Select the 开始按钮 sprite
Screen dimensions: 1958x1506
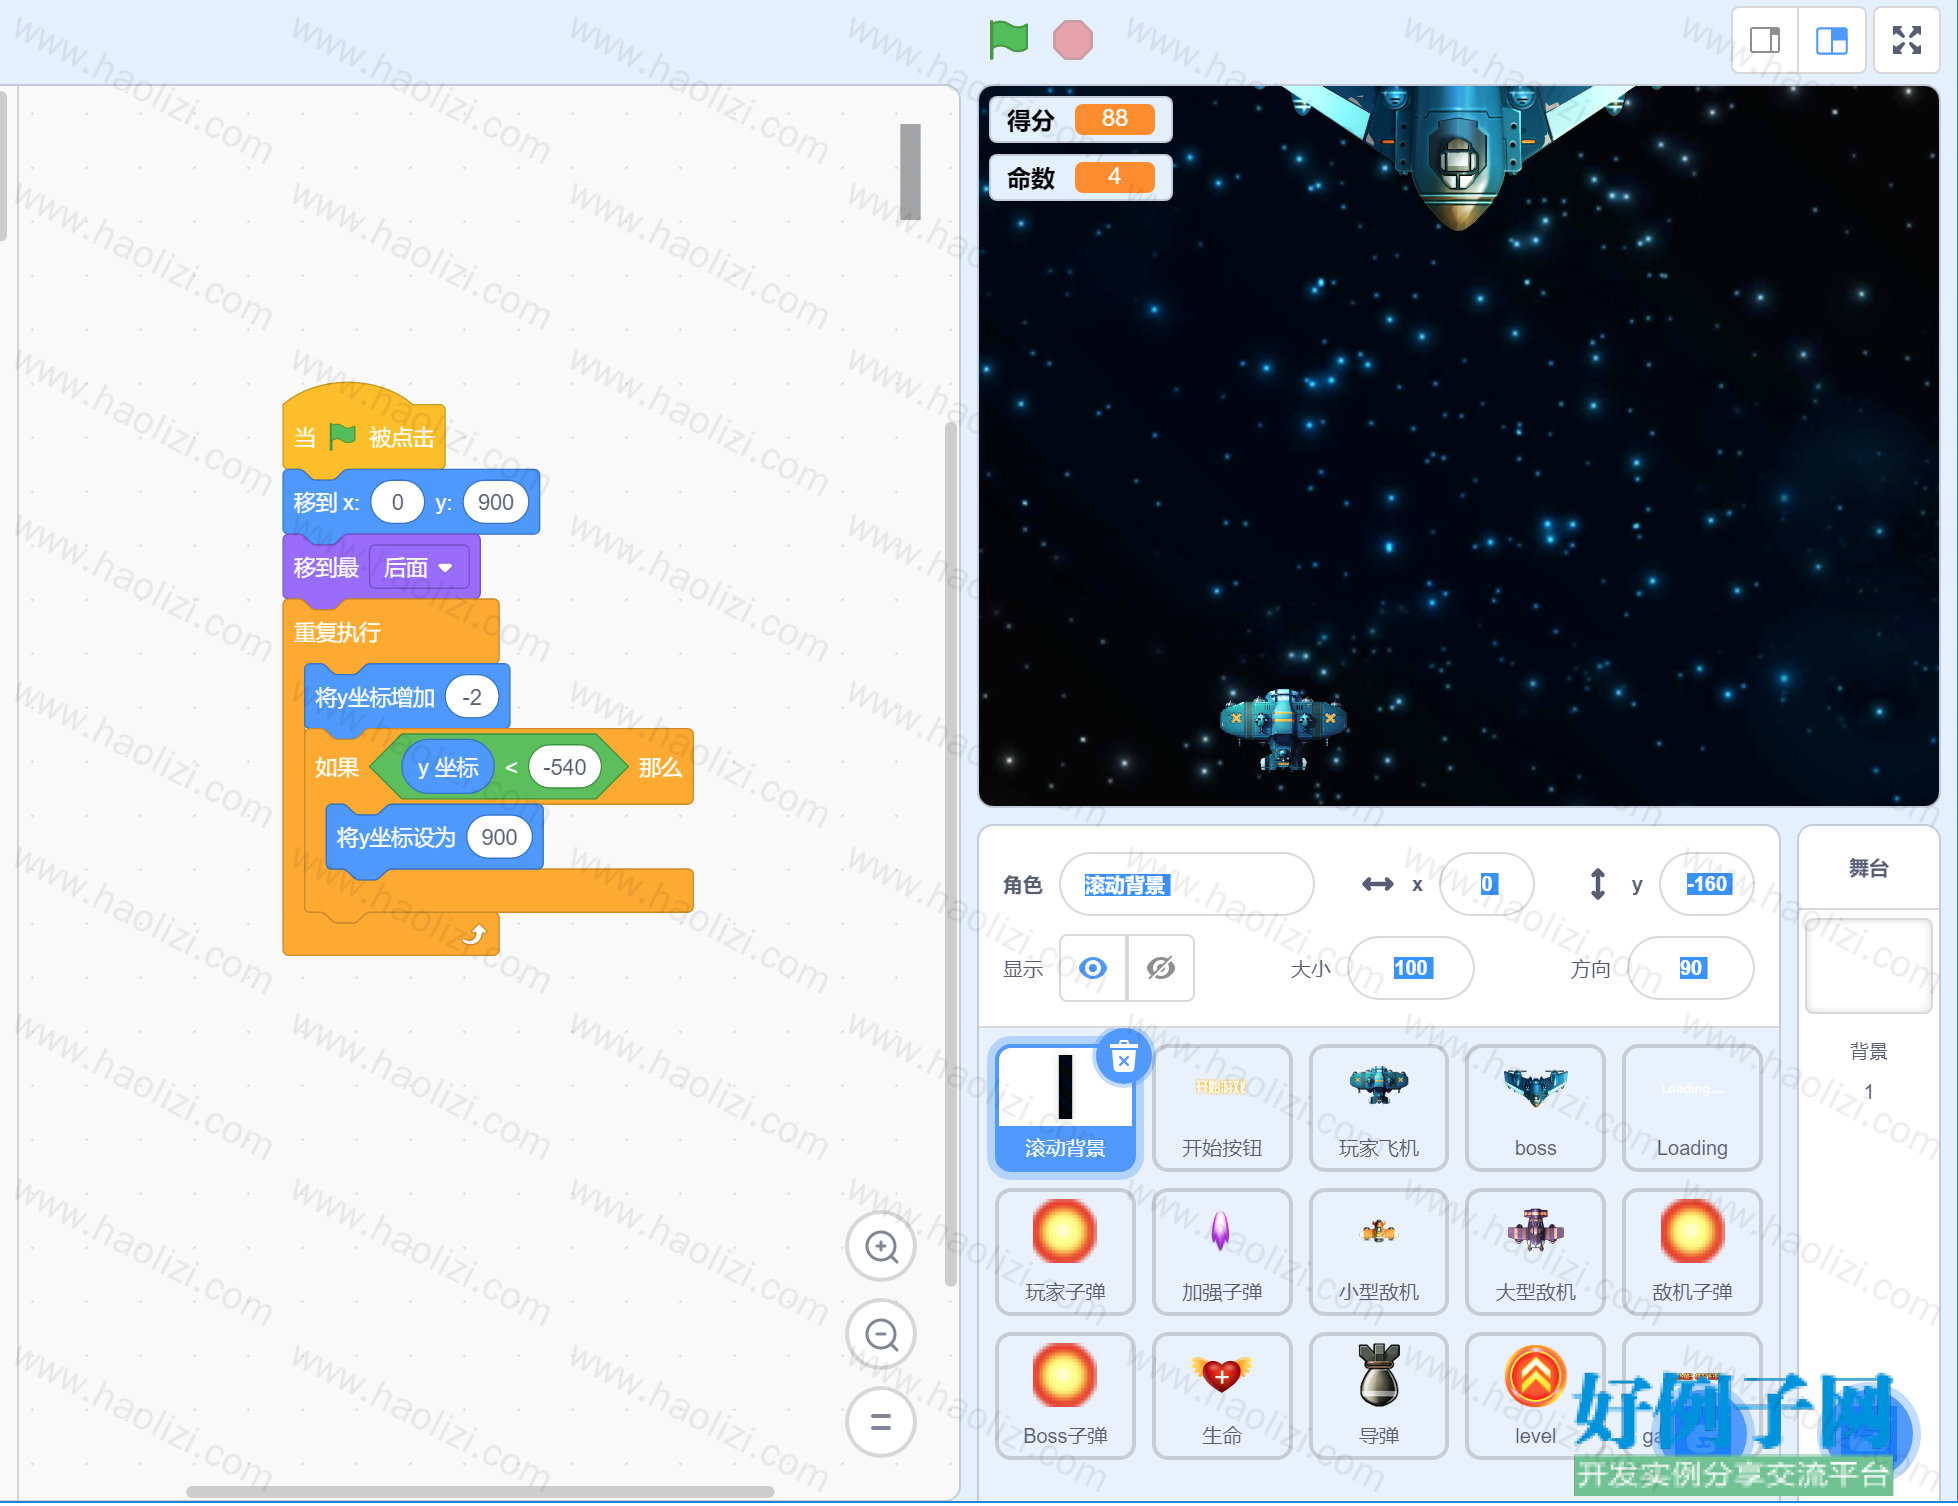[x=1222, y=1108]
